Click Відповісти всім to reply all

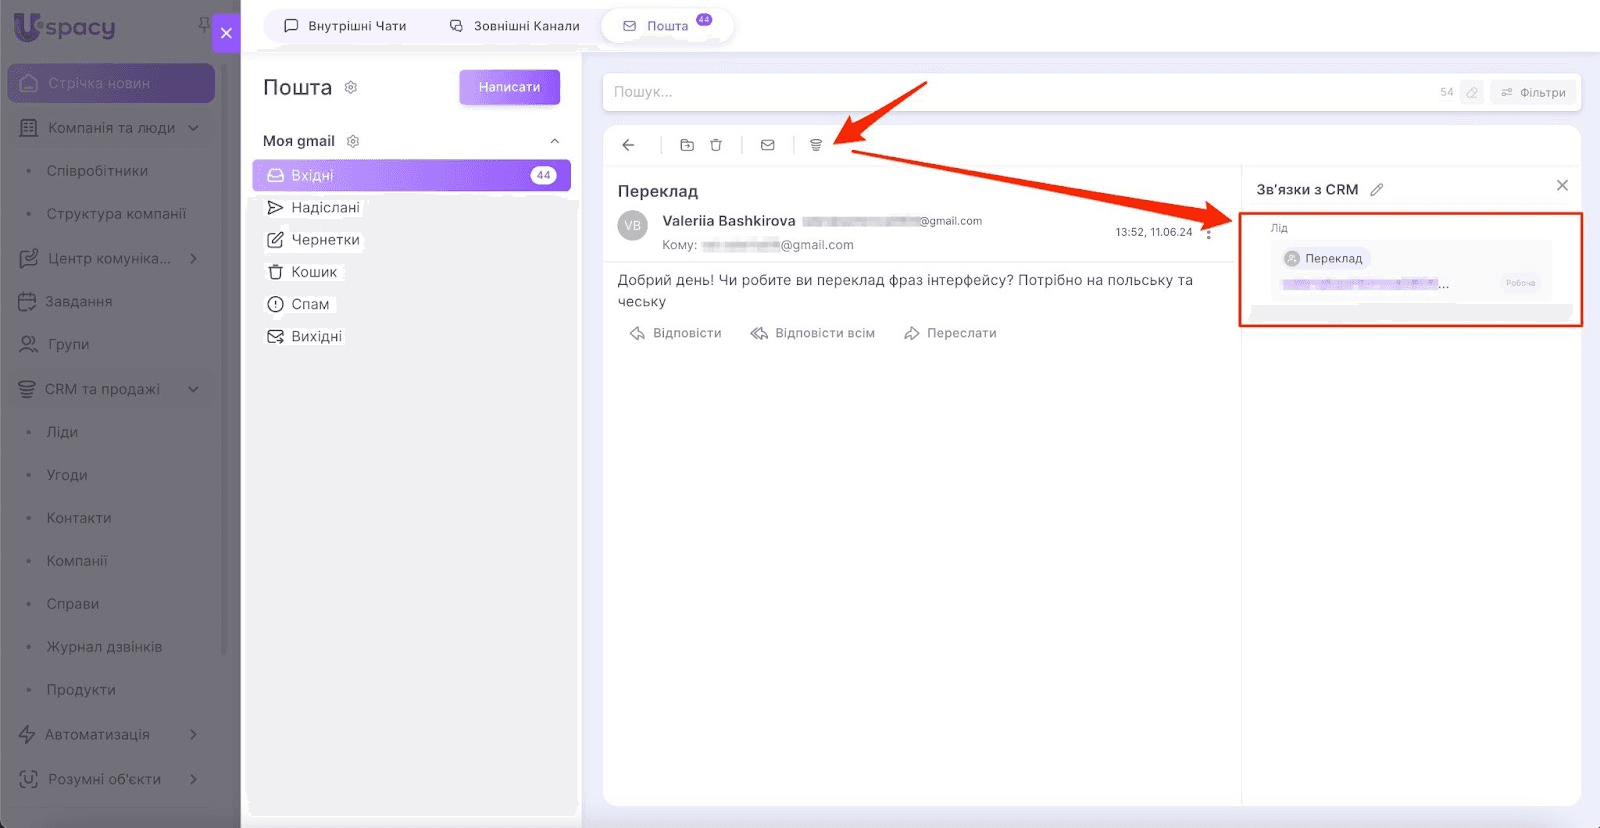813,333
